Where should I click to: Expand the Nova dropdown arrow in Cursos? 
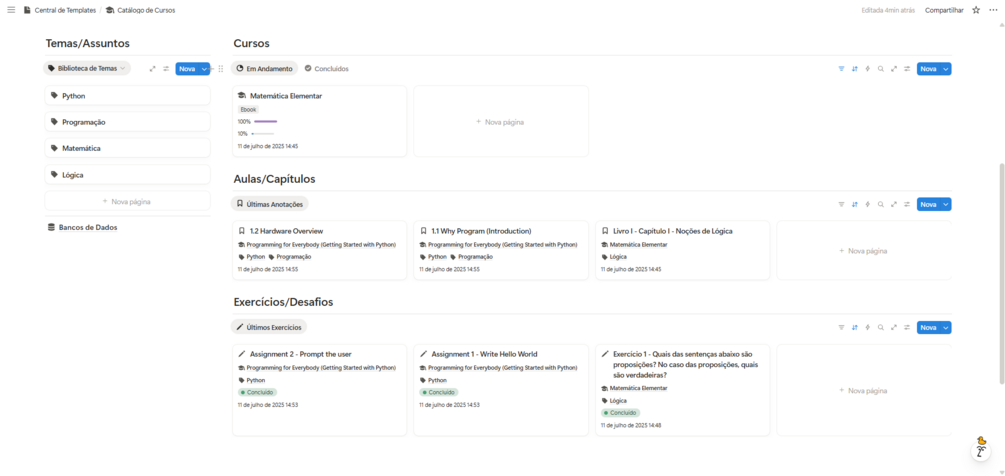point(946,69)
